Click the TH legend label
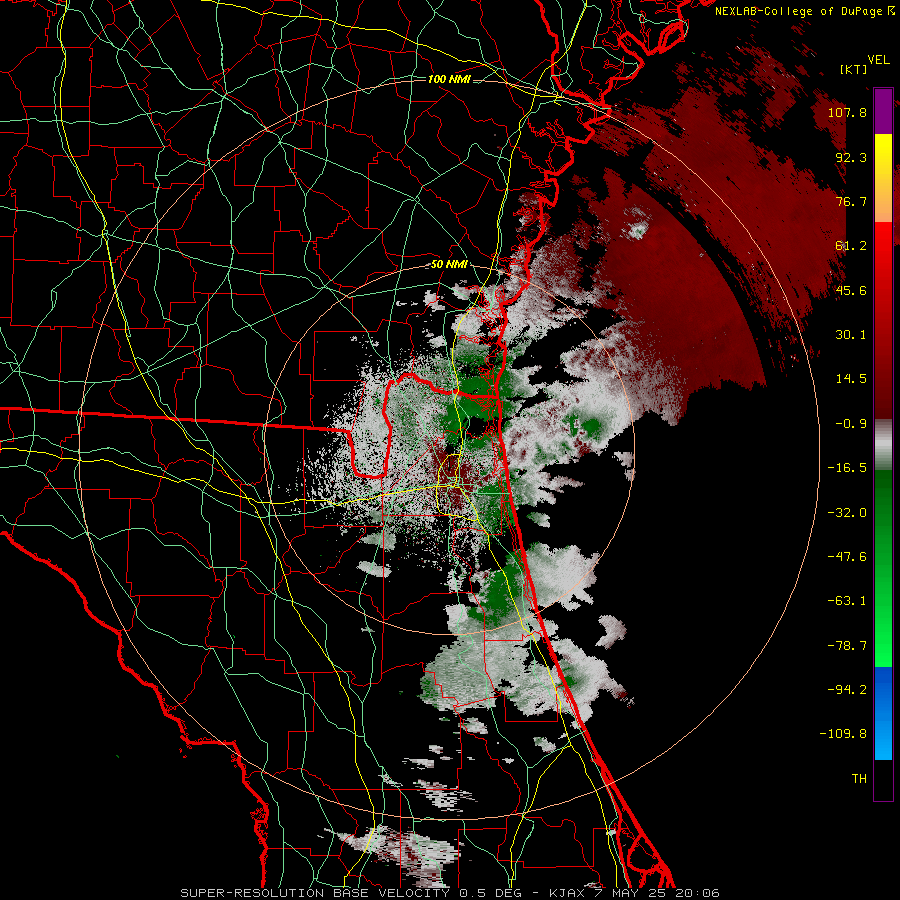Viewport: 900px width, 900px height. [859, 779]
